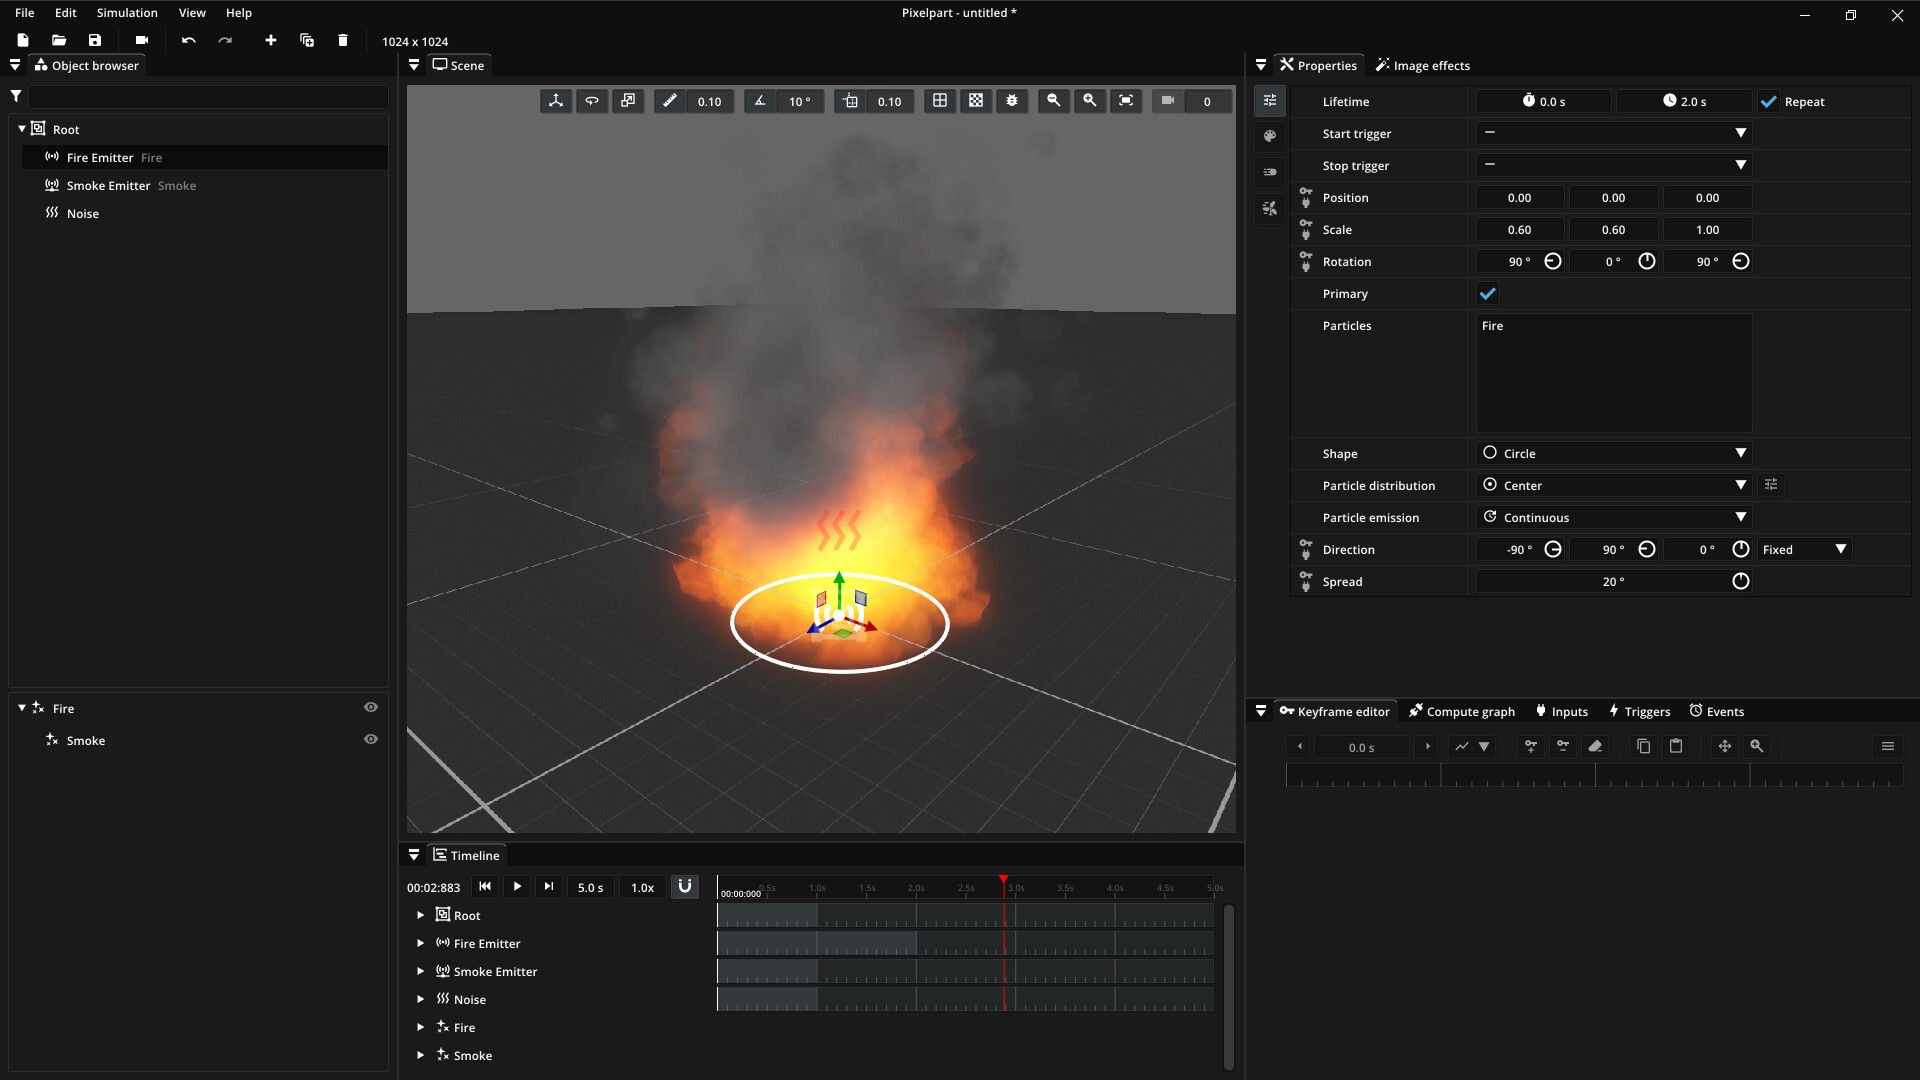The image size is (1920, 1080).
Task: Click the render camera icon in the main toolbar
Action: (x=142, y=41)
